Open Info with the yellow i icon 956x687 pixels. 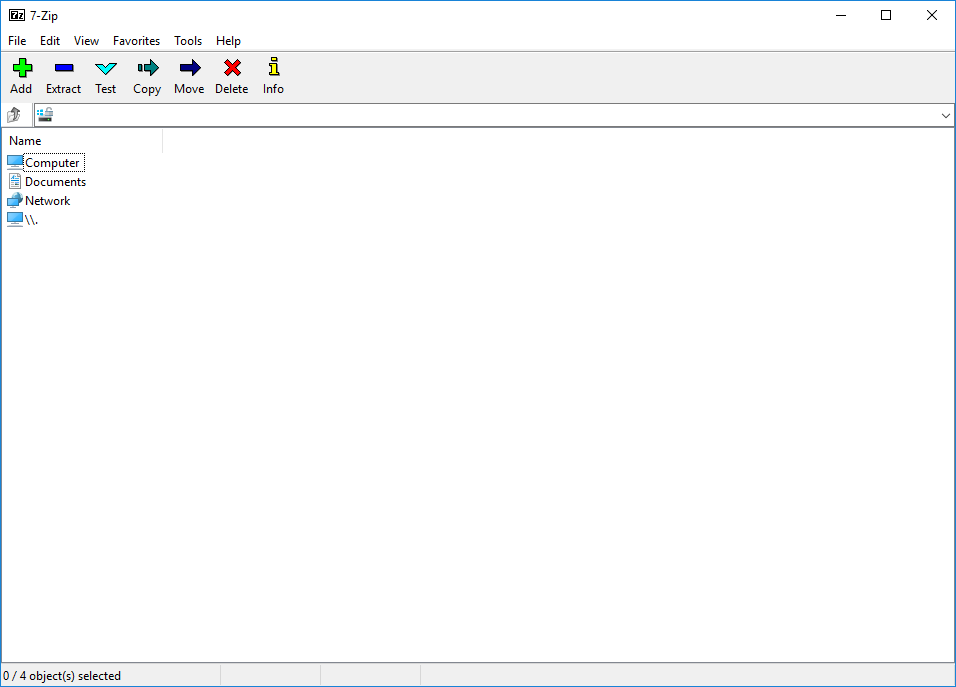274,67
